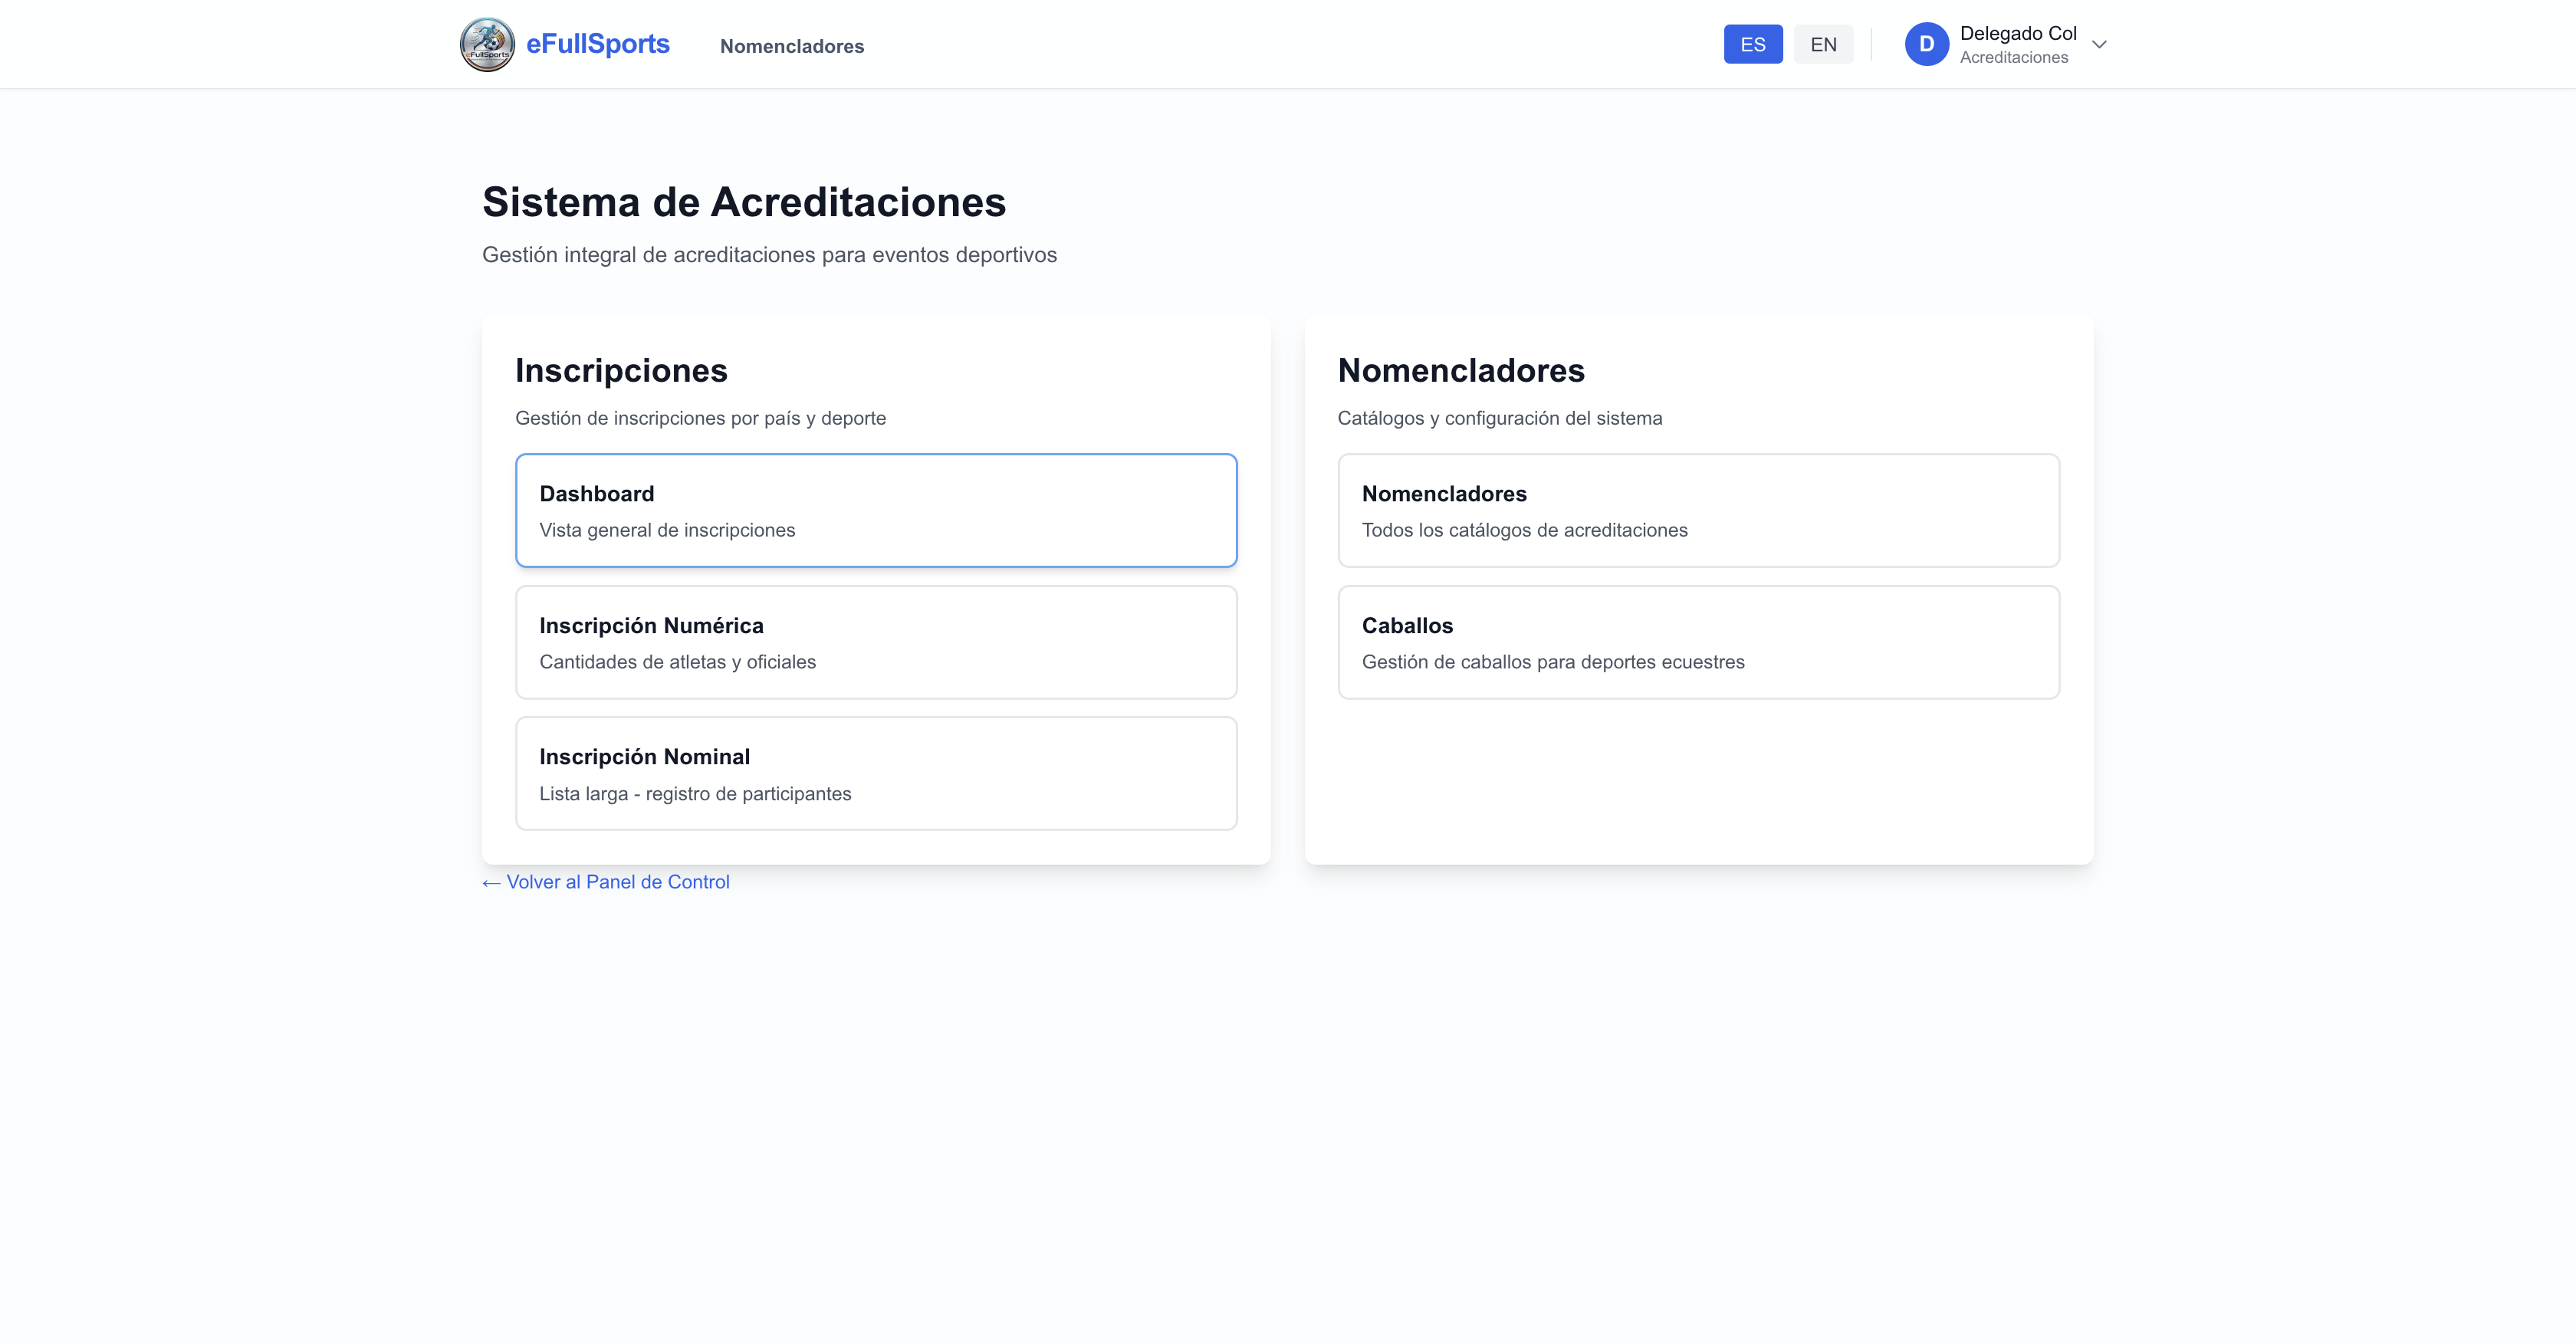Open the Nomencladores catalog card
Viewport: 2576px width, 1343px height.
point(1697,510)
